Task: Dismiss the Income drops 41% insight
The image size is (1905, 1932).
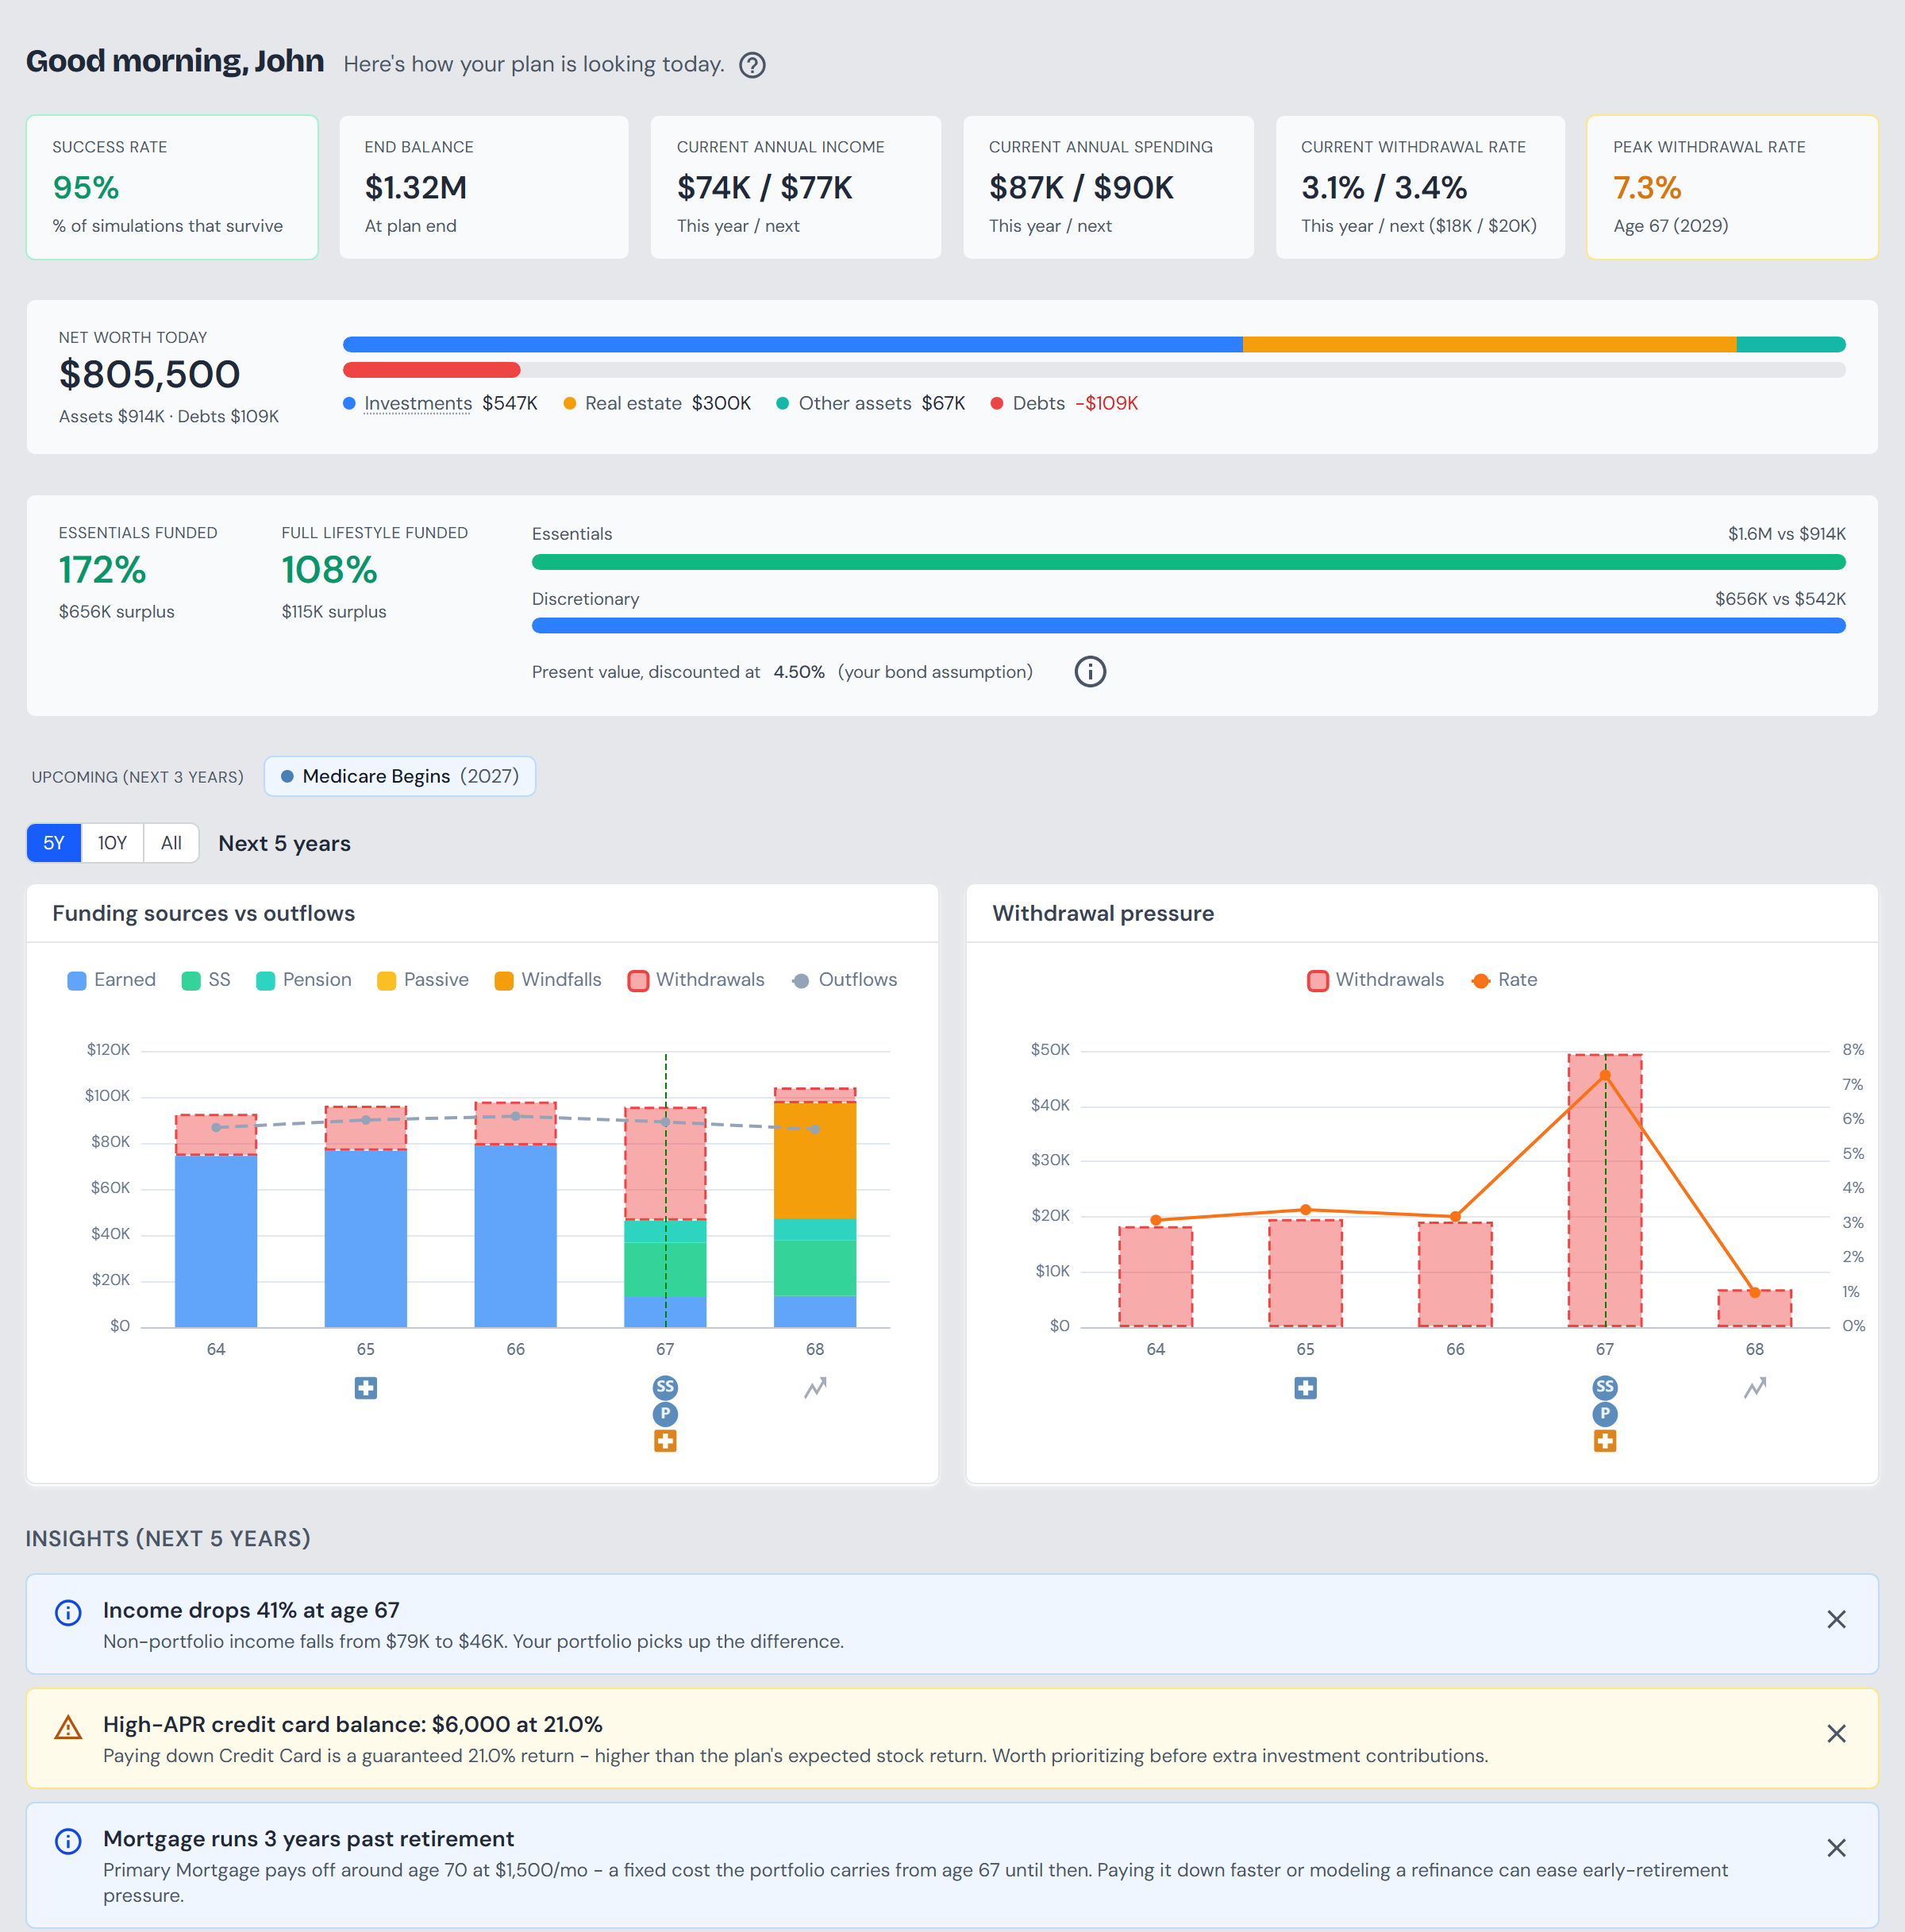Action: (x=1836, y=1620)
